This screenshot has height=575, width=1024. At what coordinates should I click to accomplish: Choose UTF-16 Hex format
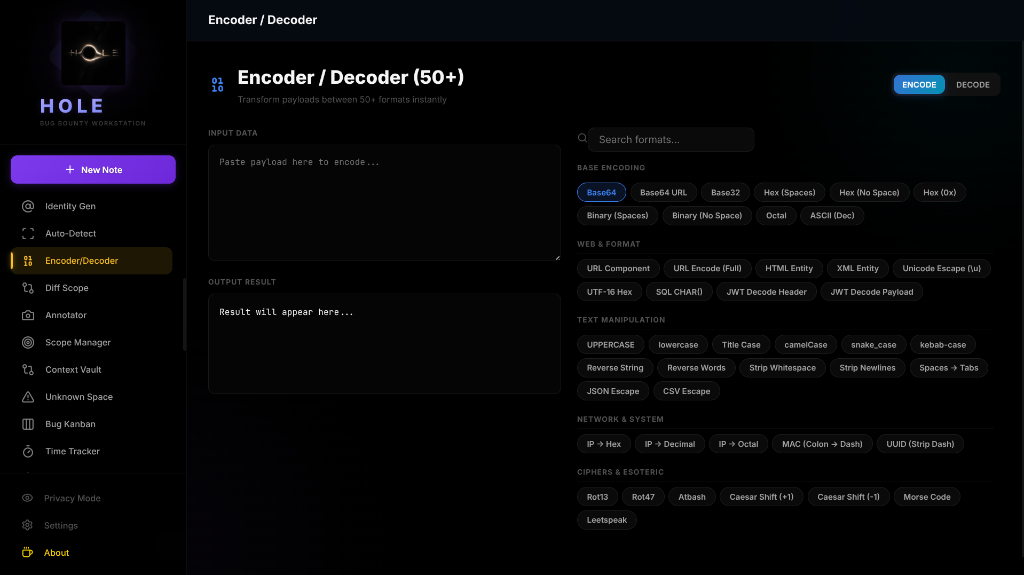[609, 292]
